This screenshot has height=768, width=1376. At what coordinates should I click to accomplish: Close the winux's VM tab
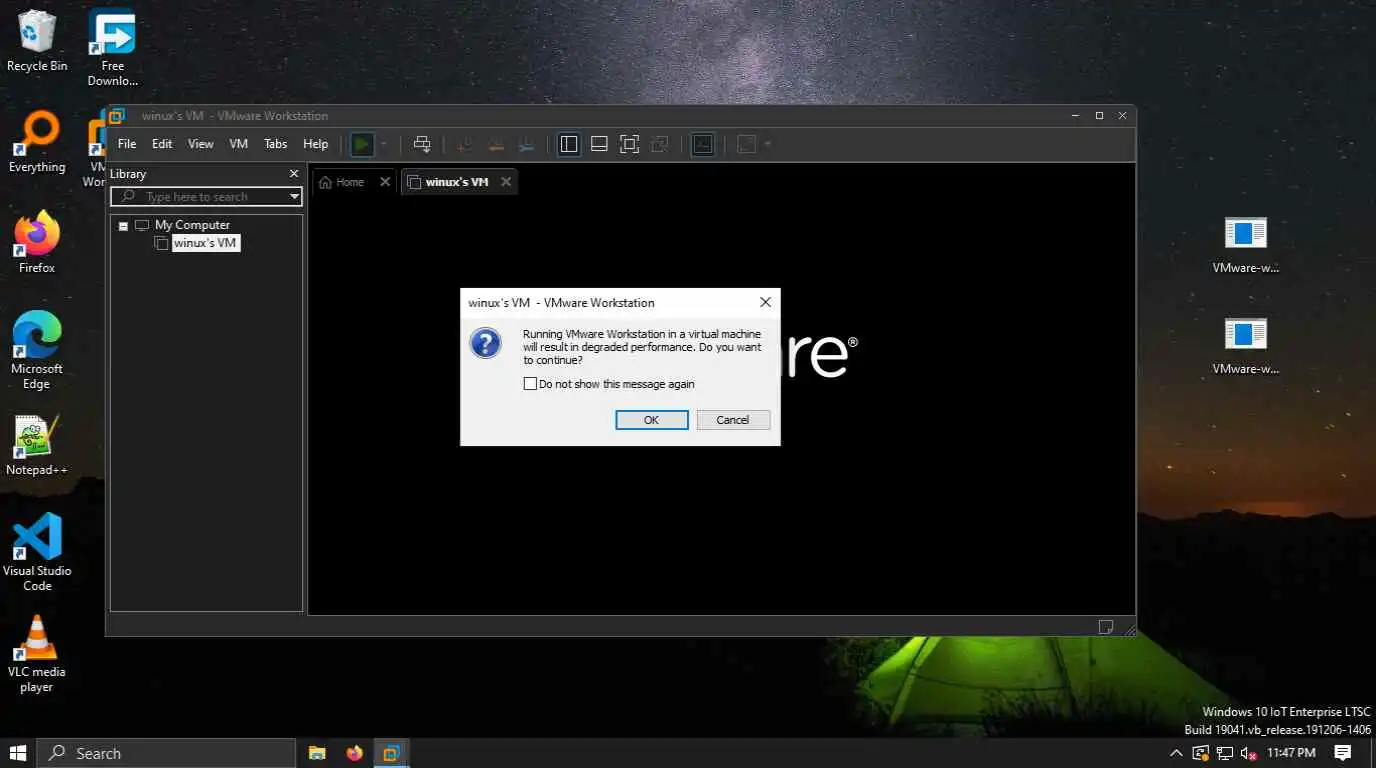[506, 182]
